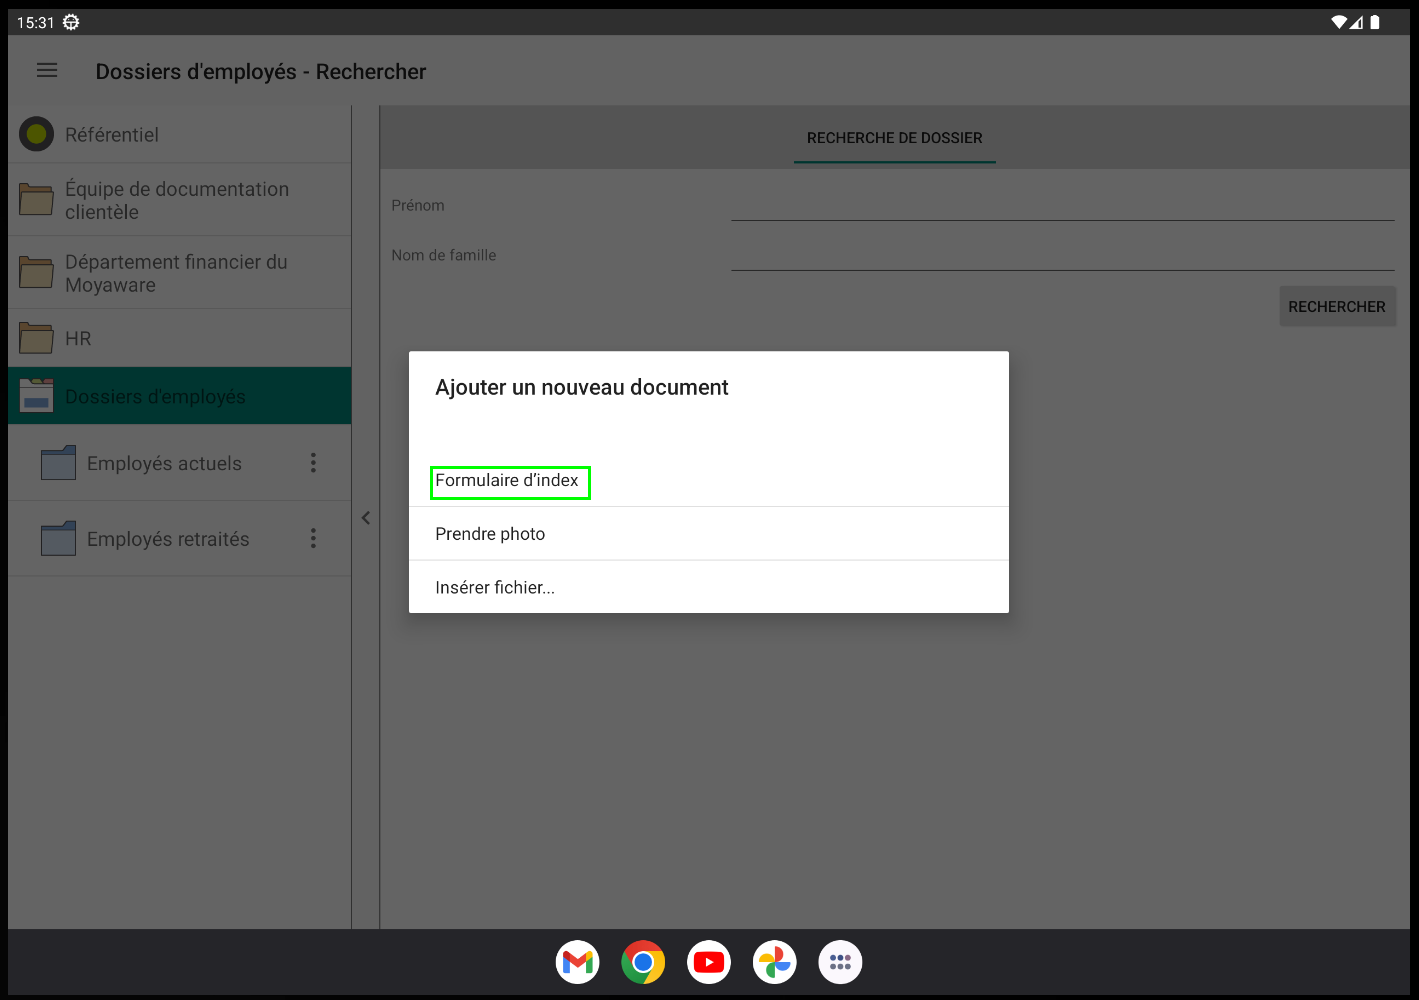This screenshot has width=1419, height=1000.
Task: Open Département financier du Moyaware folder
Action: coord(180,273)
